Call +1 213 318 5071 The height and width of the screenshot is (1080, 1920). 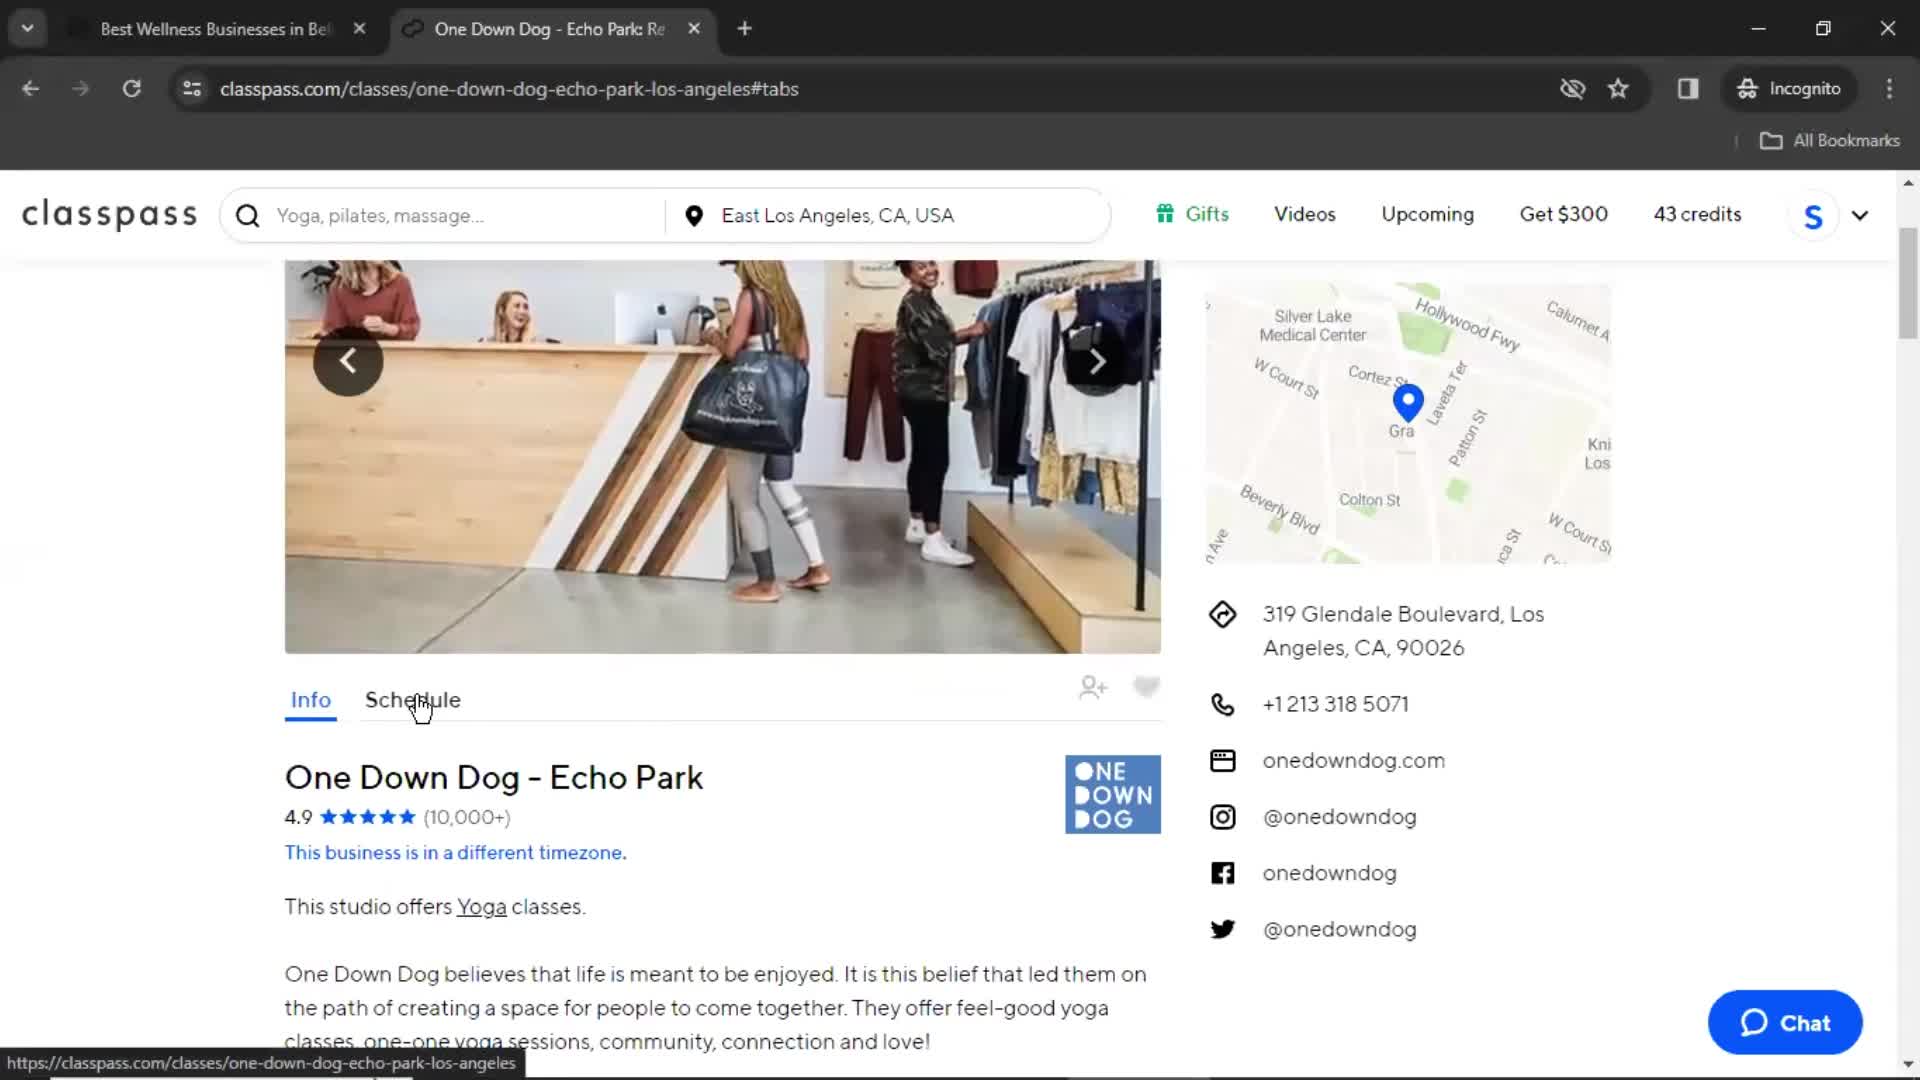(1335, 704)
